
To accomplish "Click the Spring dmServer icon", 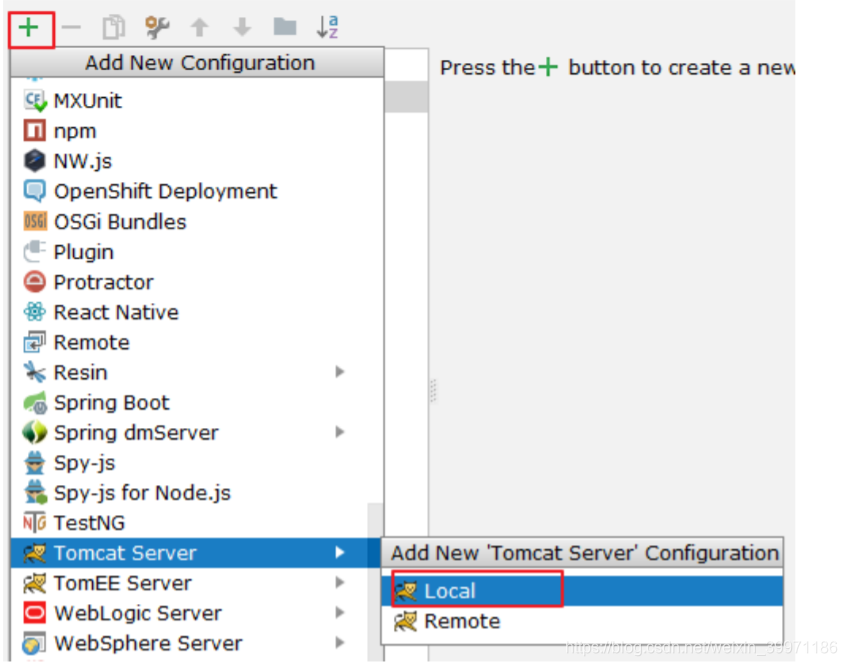I will coord(35,433).
